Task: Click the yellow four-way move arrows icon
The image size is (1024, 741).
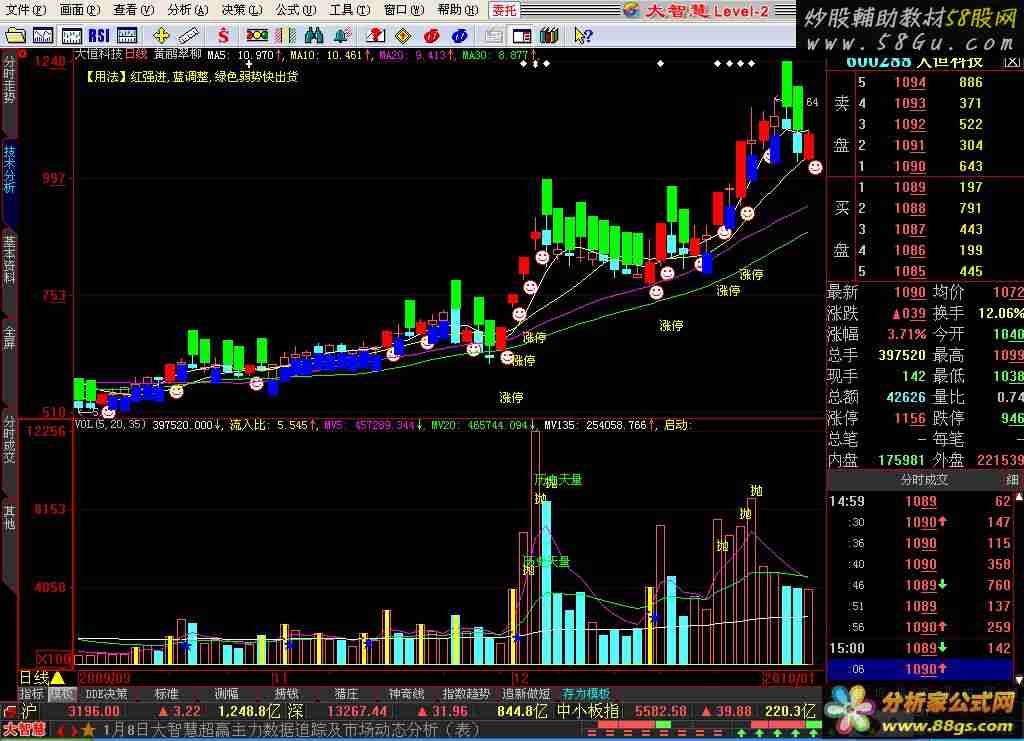Action: click(160, 35)
